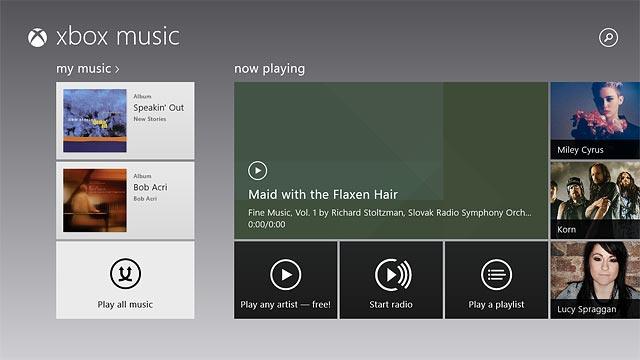Click the Play any artist — free! label

coord(285,304)
